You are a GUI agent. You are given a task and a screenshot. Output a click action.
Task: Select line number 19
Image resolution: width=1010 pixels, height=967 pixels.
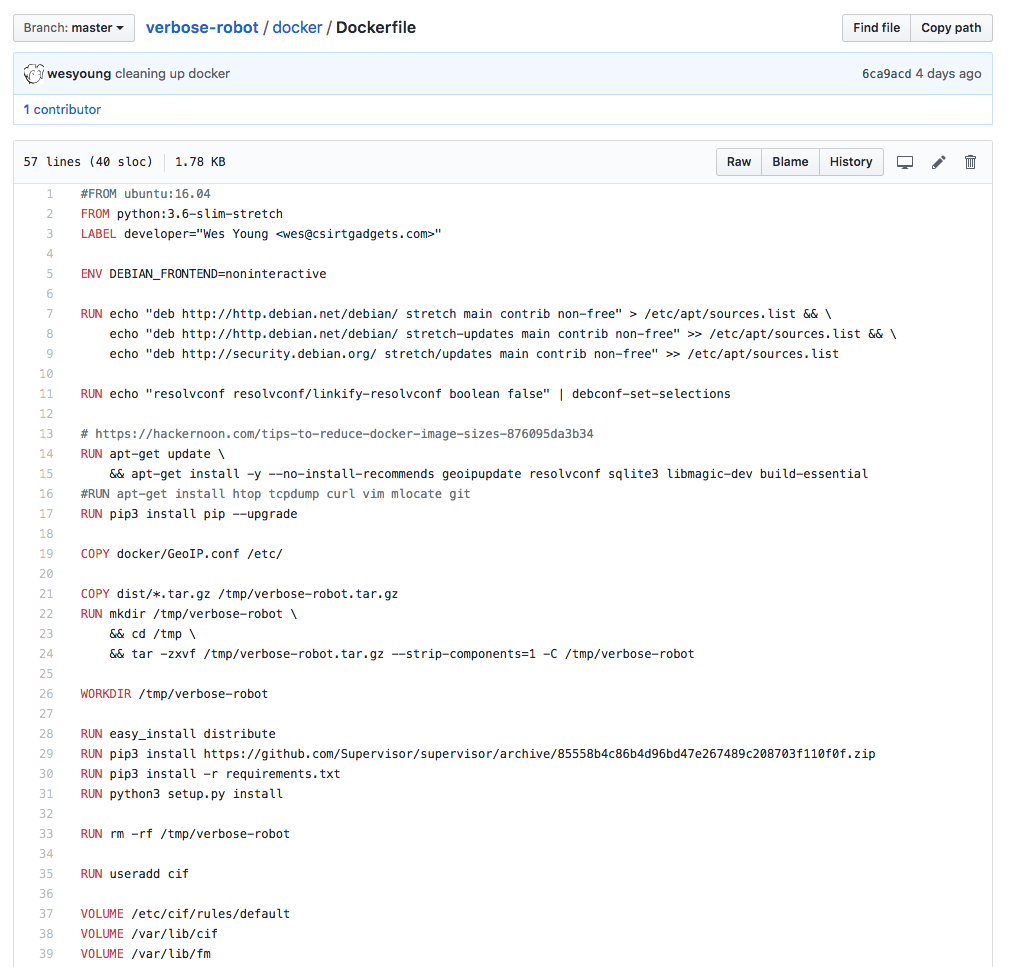click(46, 553)
